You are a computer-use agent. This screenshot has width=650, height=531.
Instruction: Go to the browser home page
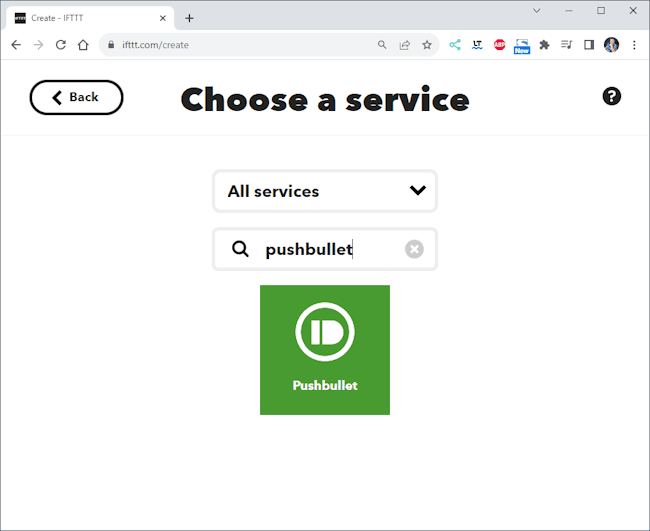point(83,45)
